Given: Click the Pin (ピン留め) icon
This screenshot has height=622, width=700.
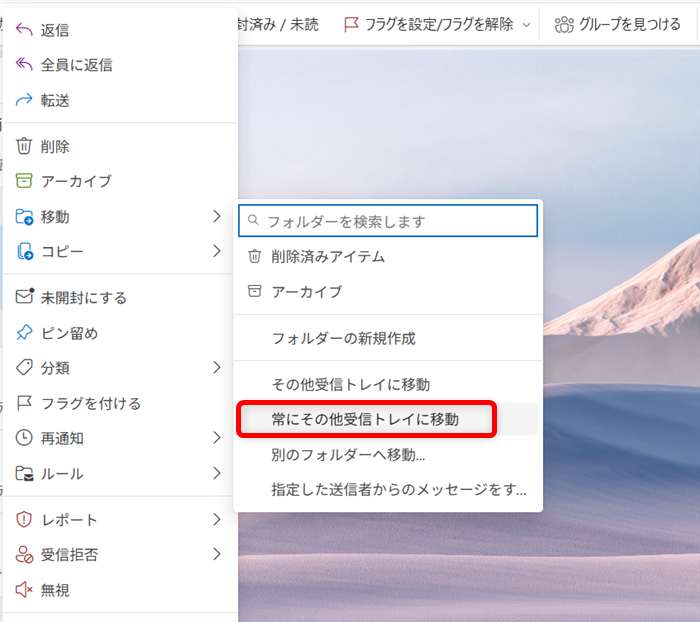Looking at the screenshot, I should click(x=25, y=333).
